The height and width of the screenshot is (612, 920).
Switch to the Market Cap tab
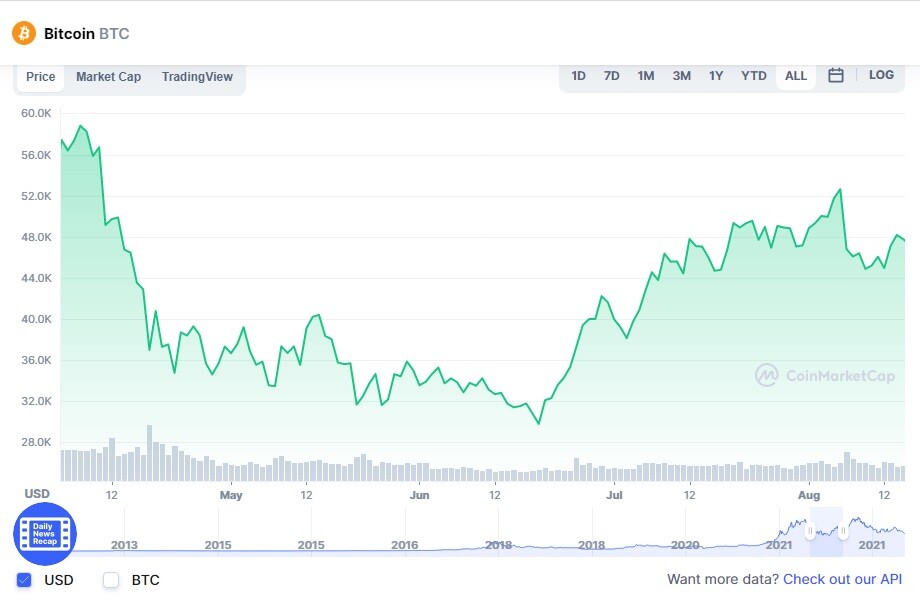click(109, 77)
